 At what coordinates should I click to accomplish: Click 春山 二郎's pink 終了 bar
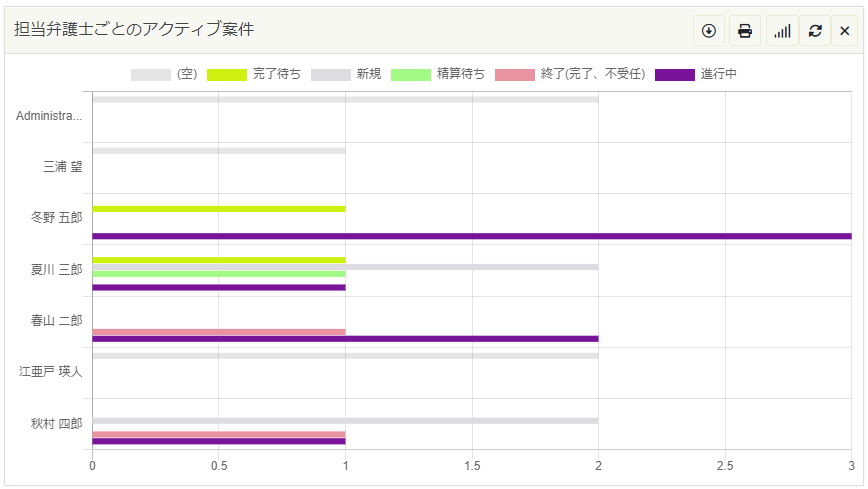[x=218, y=332]
